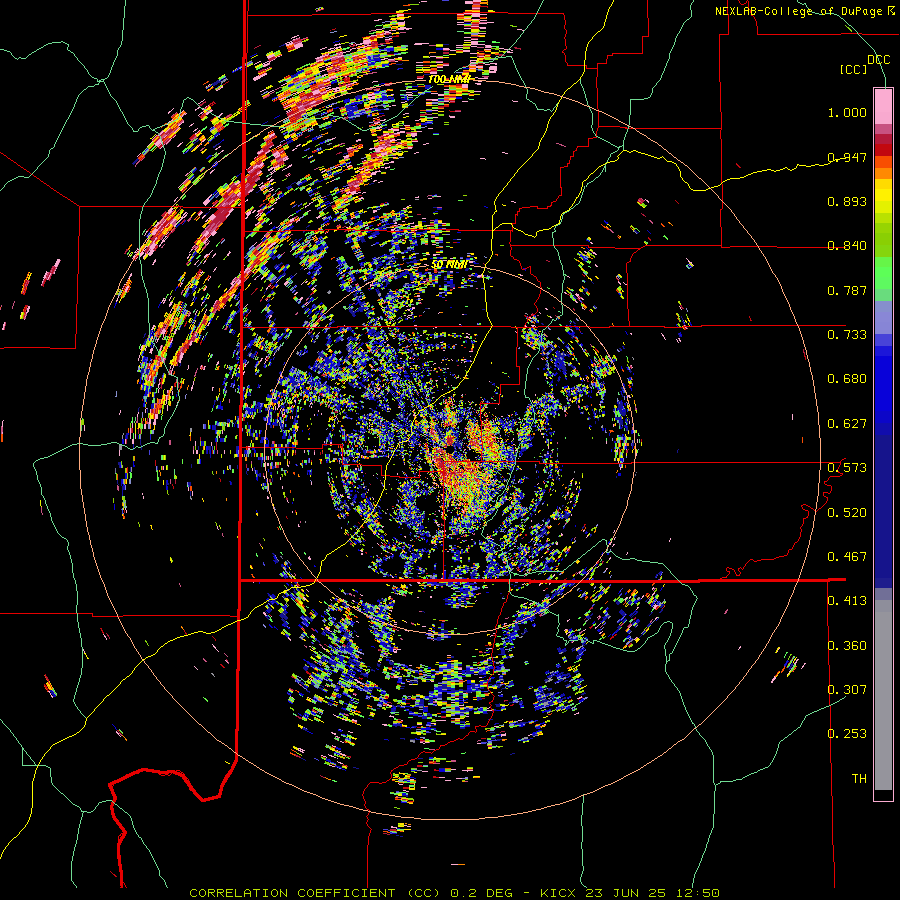
Task: Click the 0.840 scale value
Action: [x=847, y=246]
